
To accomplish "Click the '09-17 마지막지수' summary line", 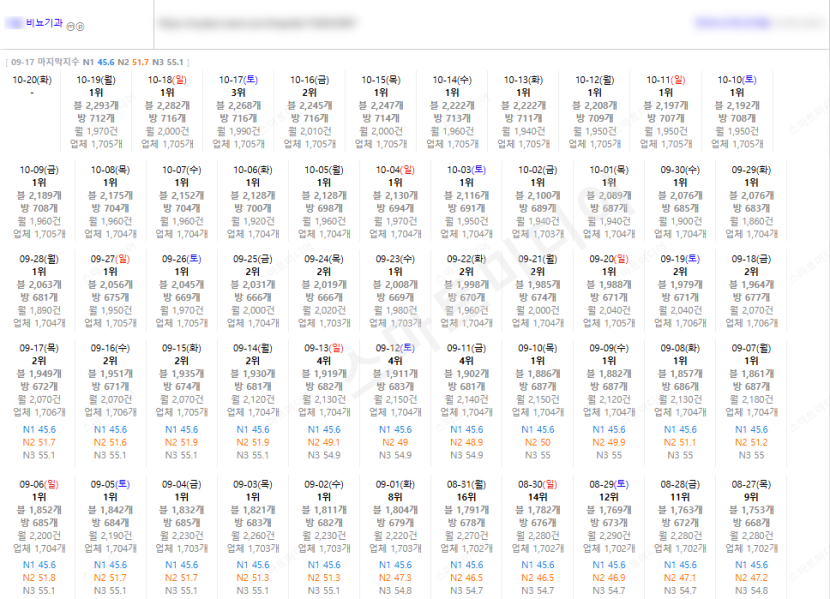I will point(97,62).
